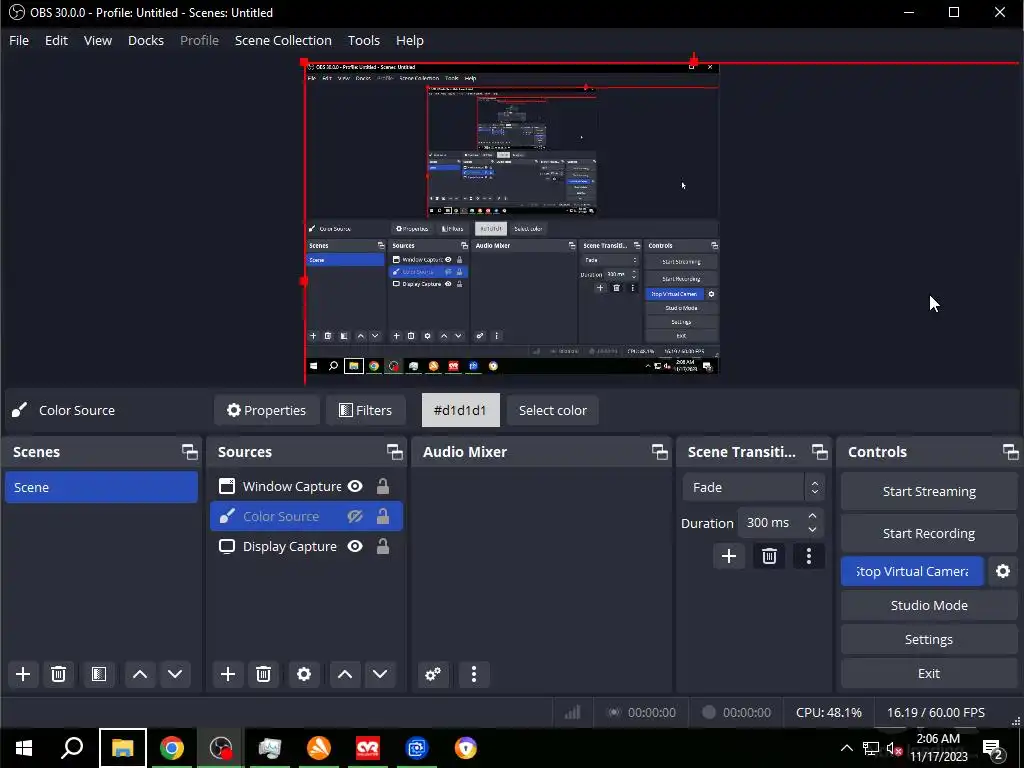Remove scene transition with trash icon
Image resolution: width=1024 pixels, height=768 pixels.
pos(769,556)
